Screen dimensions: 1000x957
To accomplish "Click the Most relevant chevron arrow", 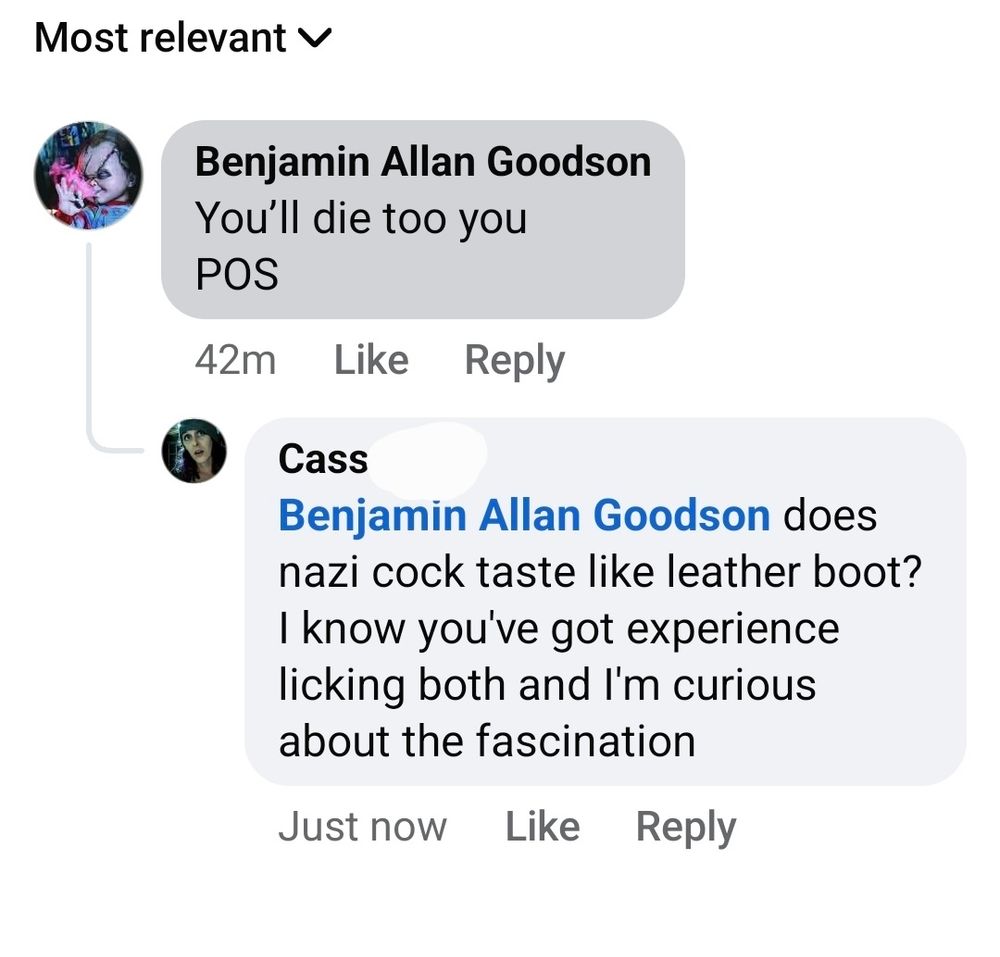I will click(317, 38).
